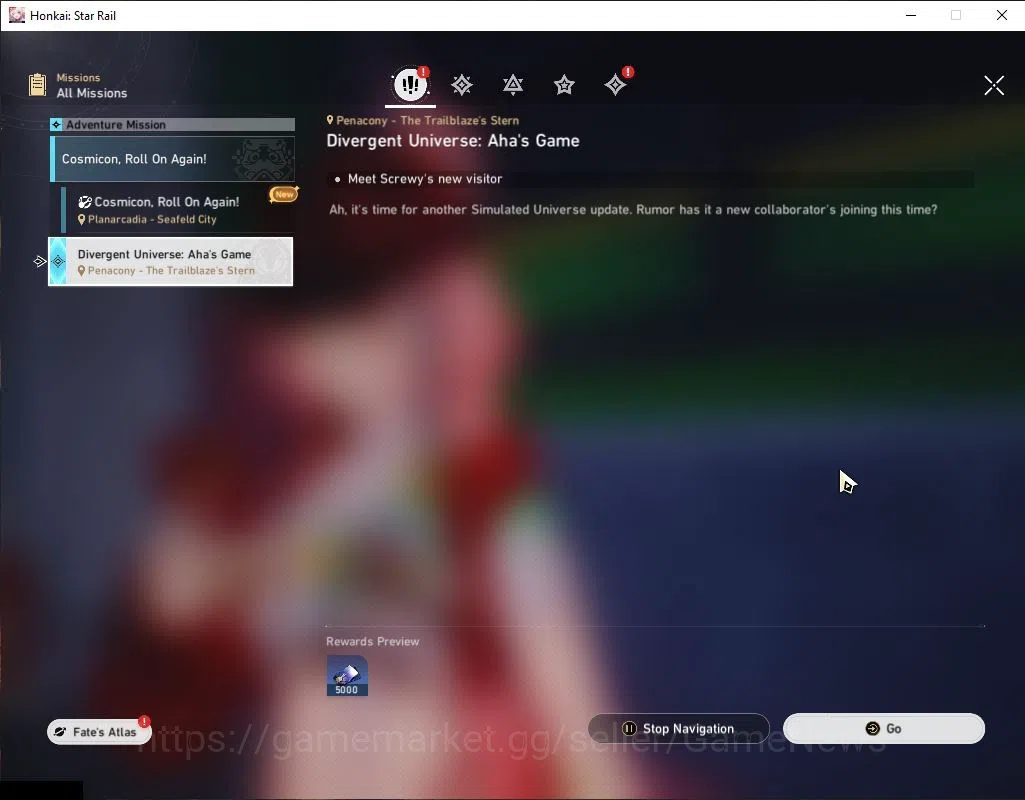This screenshot has height=800, width=1025.
Task: Click the Missions clipboard icon
Action: click(38, 85)
